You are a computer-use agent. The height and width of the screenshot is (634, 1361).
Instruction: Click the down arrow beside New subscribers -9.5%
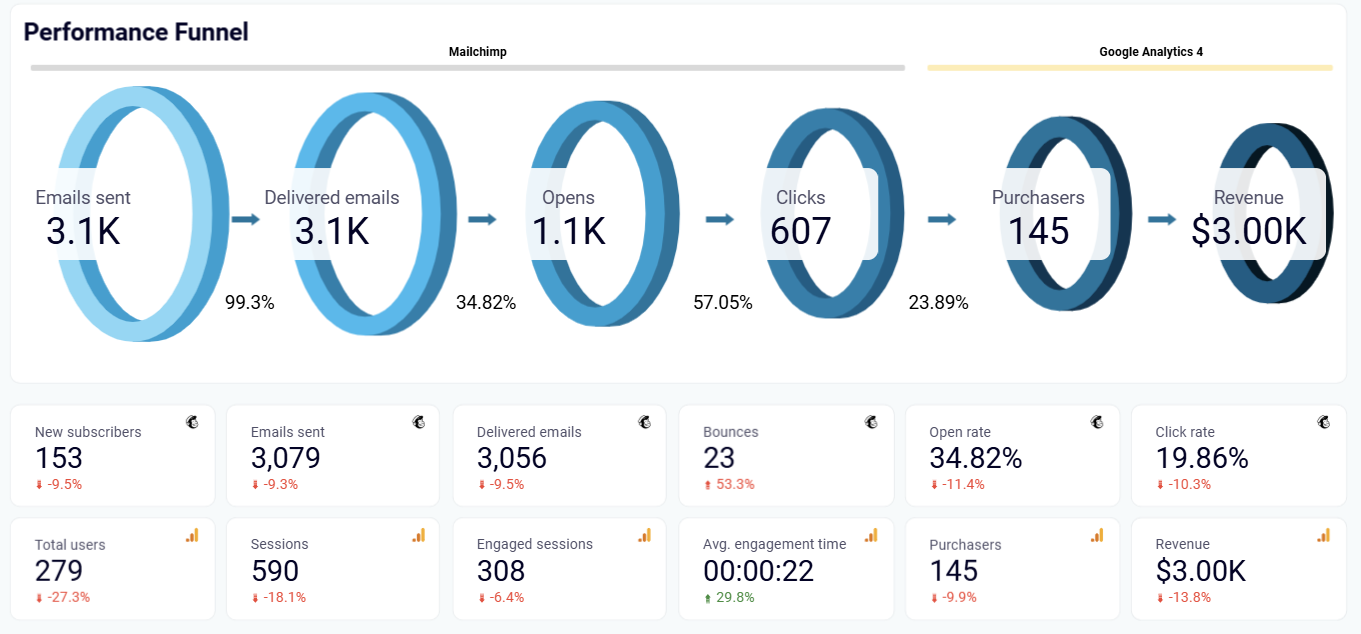point(39,485)
